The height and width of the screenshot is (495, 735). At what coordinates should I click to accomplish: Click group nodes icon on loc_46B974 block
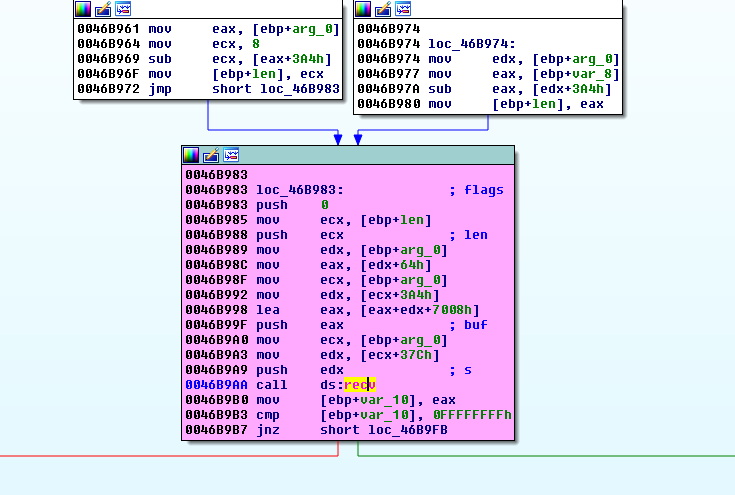(403, 8)
